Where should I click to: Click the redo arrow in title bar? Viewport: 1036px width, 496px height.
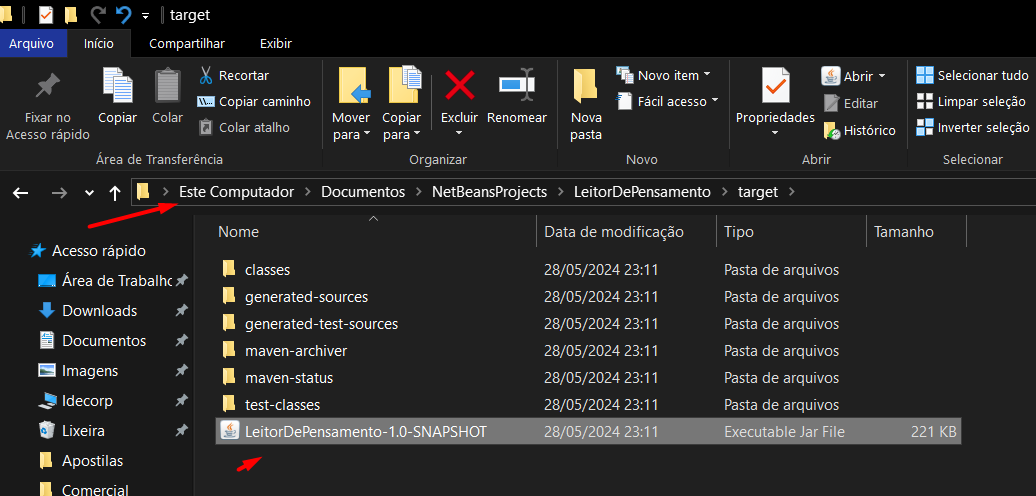(x=98, y=15)
